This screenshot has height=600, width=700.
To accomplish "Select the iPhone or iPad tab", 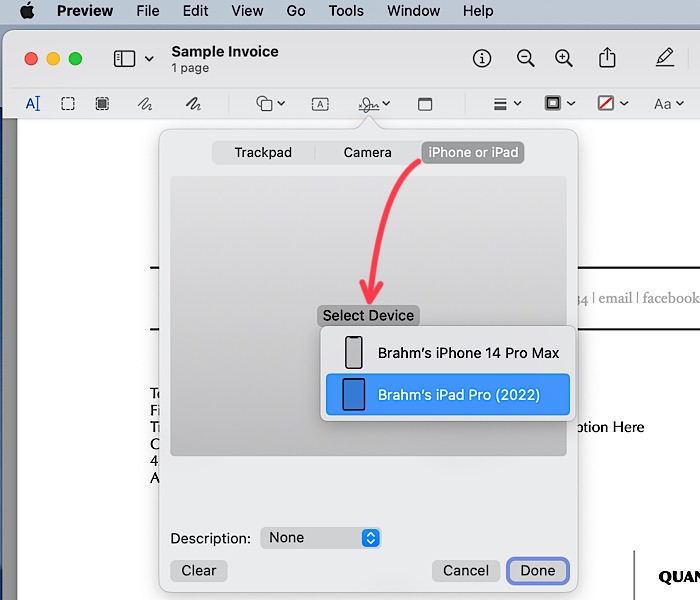I will tap(473, 153).
